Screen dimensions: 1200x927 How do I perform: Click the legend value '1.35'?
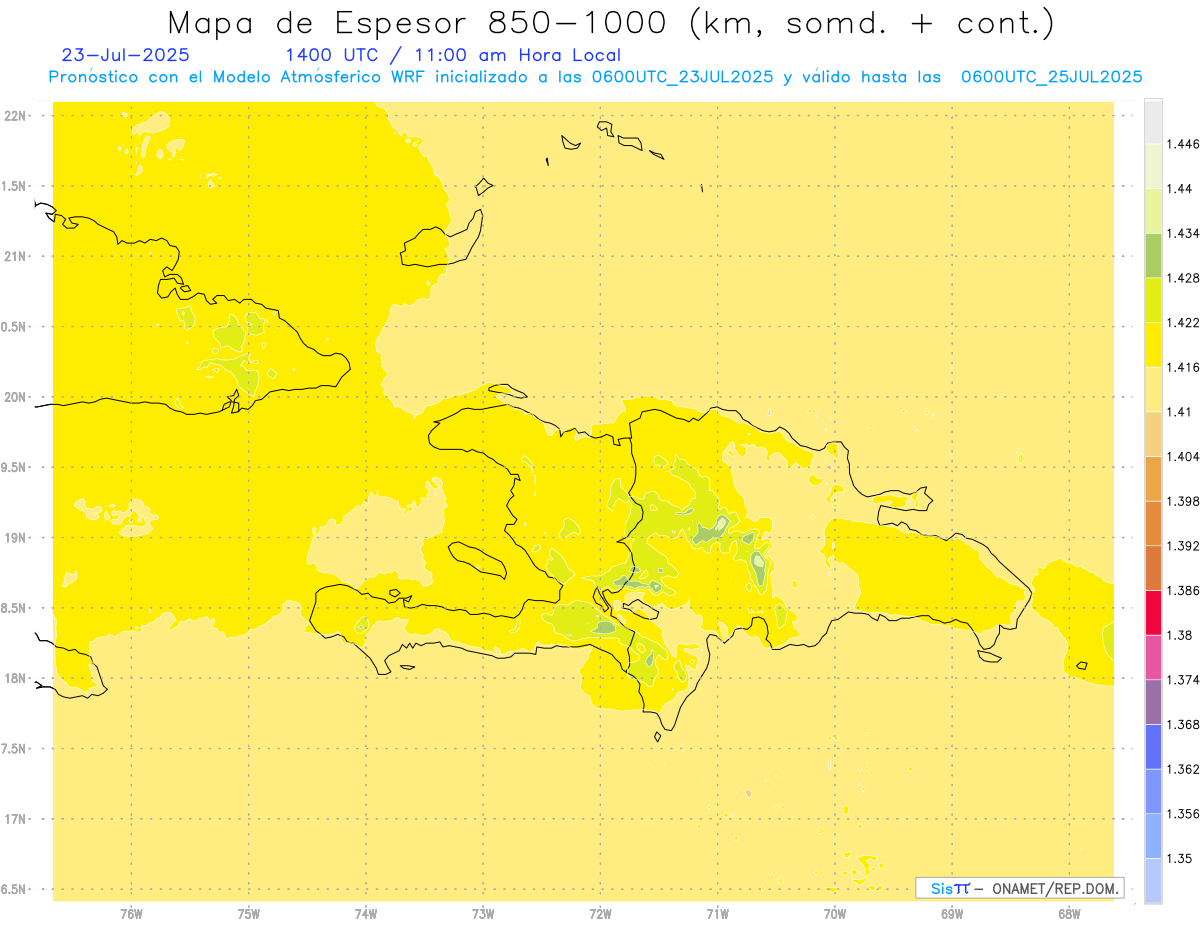coord(1180,858)
